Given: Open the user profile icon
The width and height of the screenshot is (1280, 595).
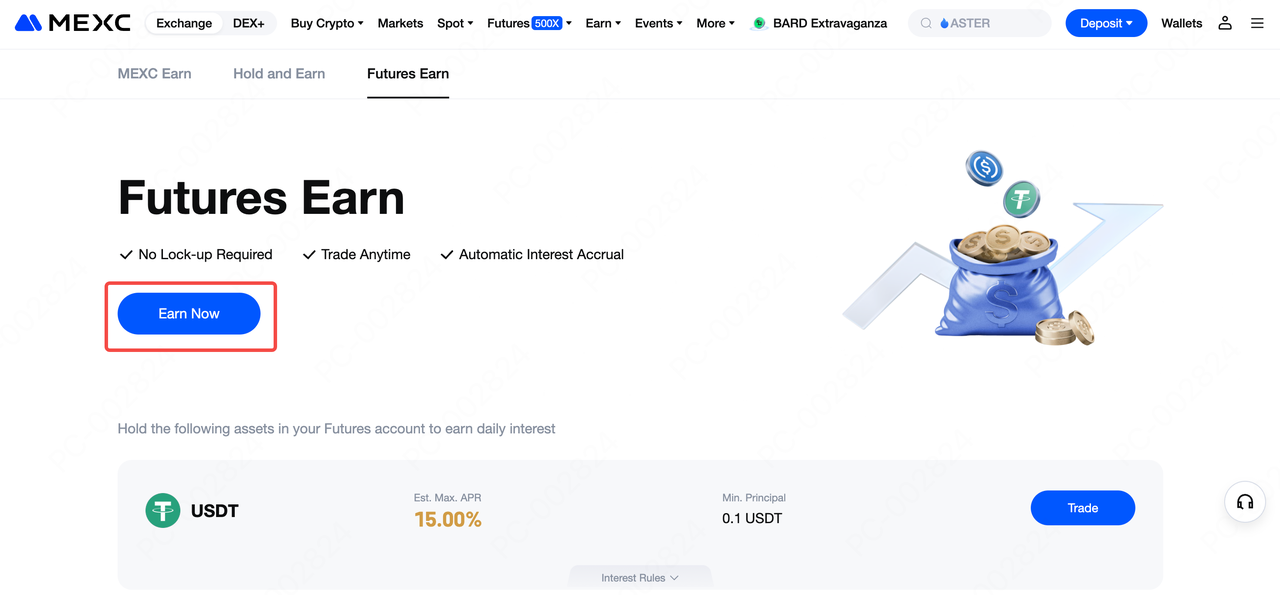Looking at the screenshot, I should (1225, 23).
